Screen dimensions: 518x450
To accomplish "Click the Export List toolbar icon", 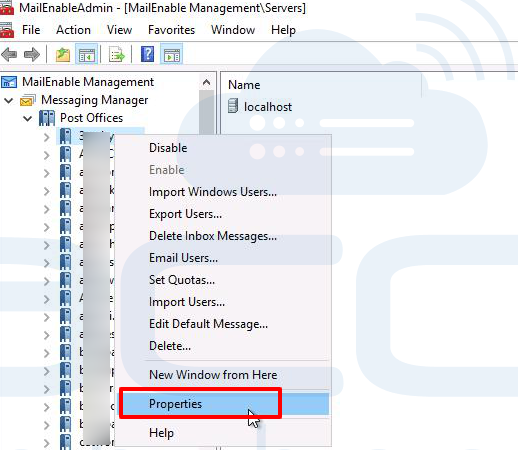I will coord(117,54).
